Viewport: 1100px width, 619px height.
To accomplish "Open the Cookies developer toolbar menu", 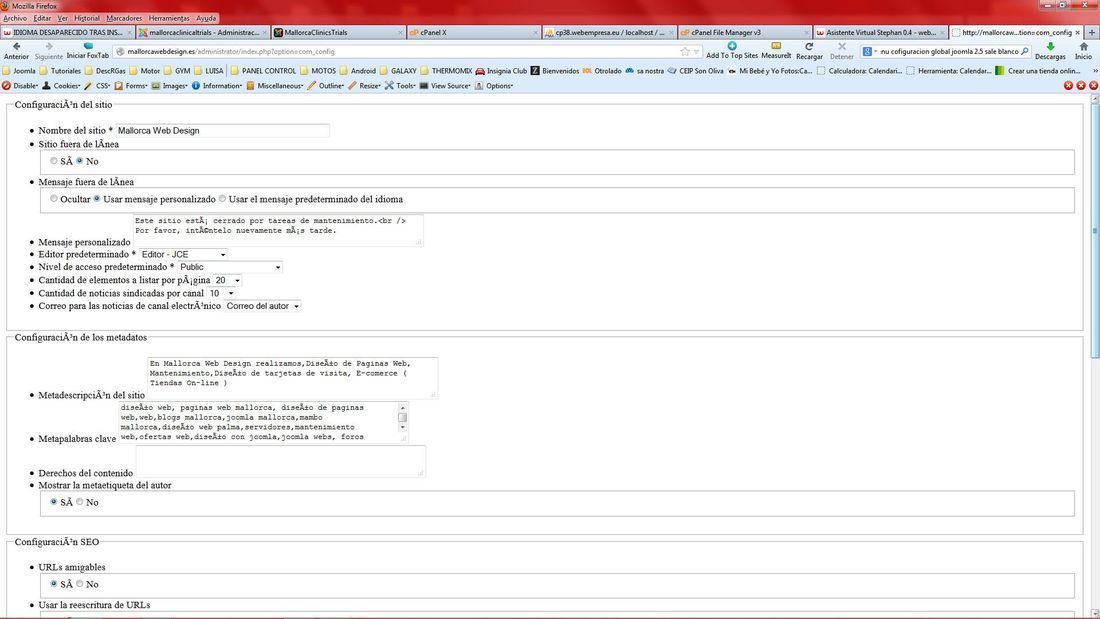I will [x=62, y=86].
